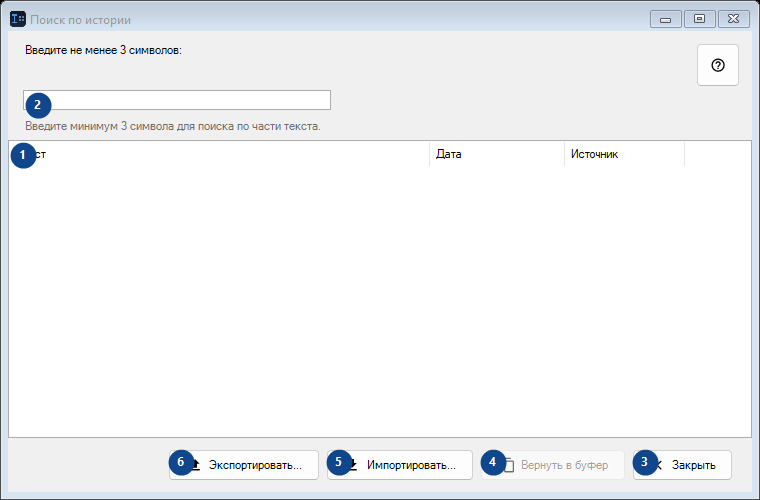
Task: Click the Экспортировать... button
Action: [244, 465]
